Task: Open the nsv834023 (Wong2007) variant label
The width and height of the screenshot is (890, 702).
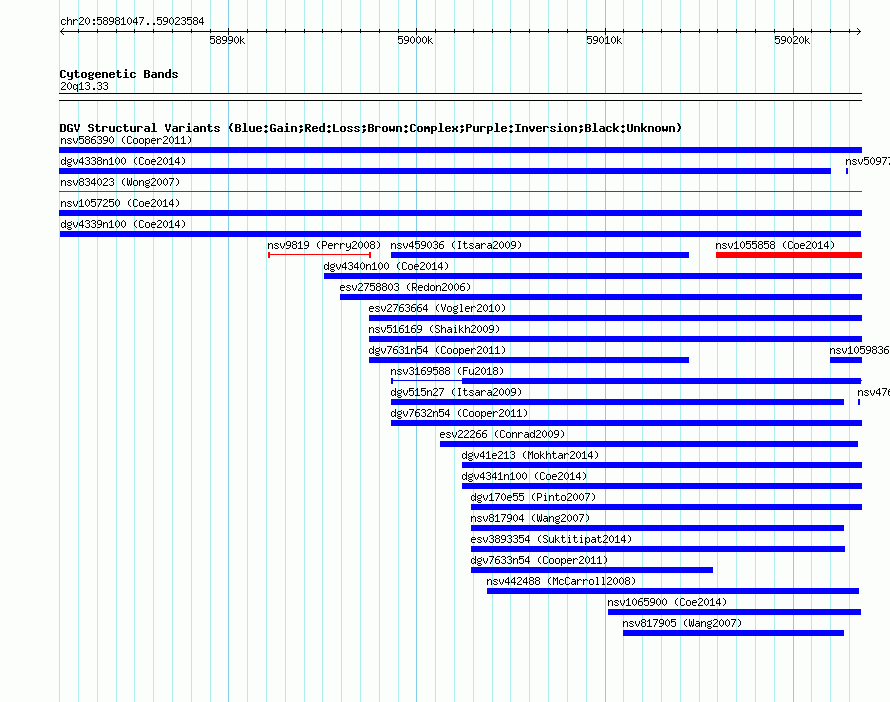Action: point(120,182)
